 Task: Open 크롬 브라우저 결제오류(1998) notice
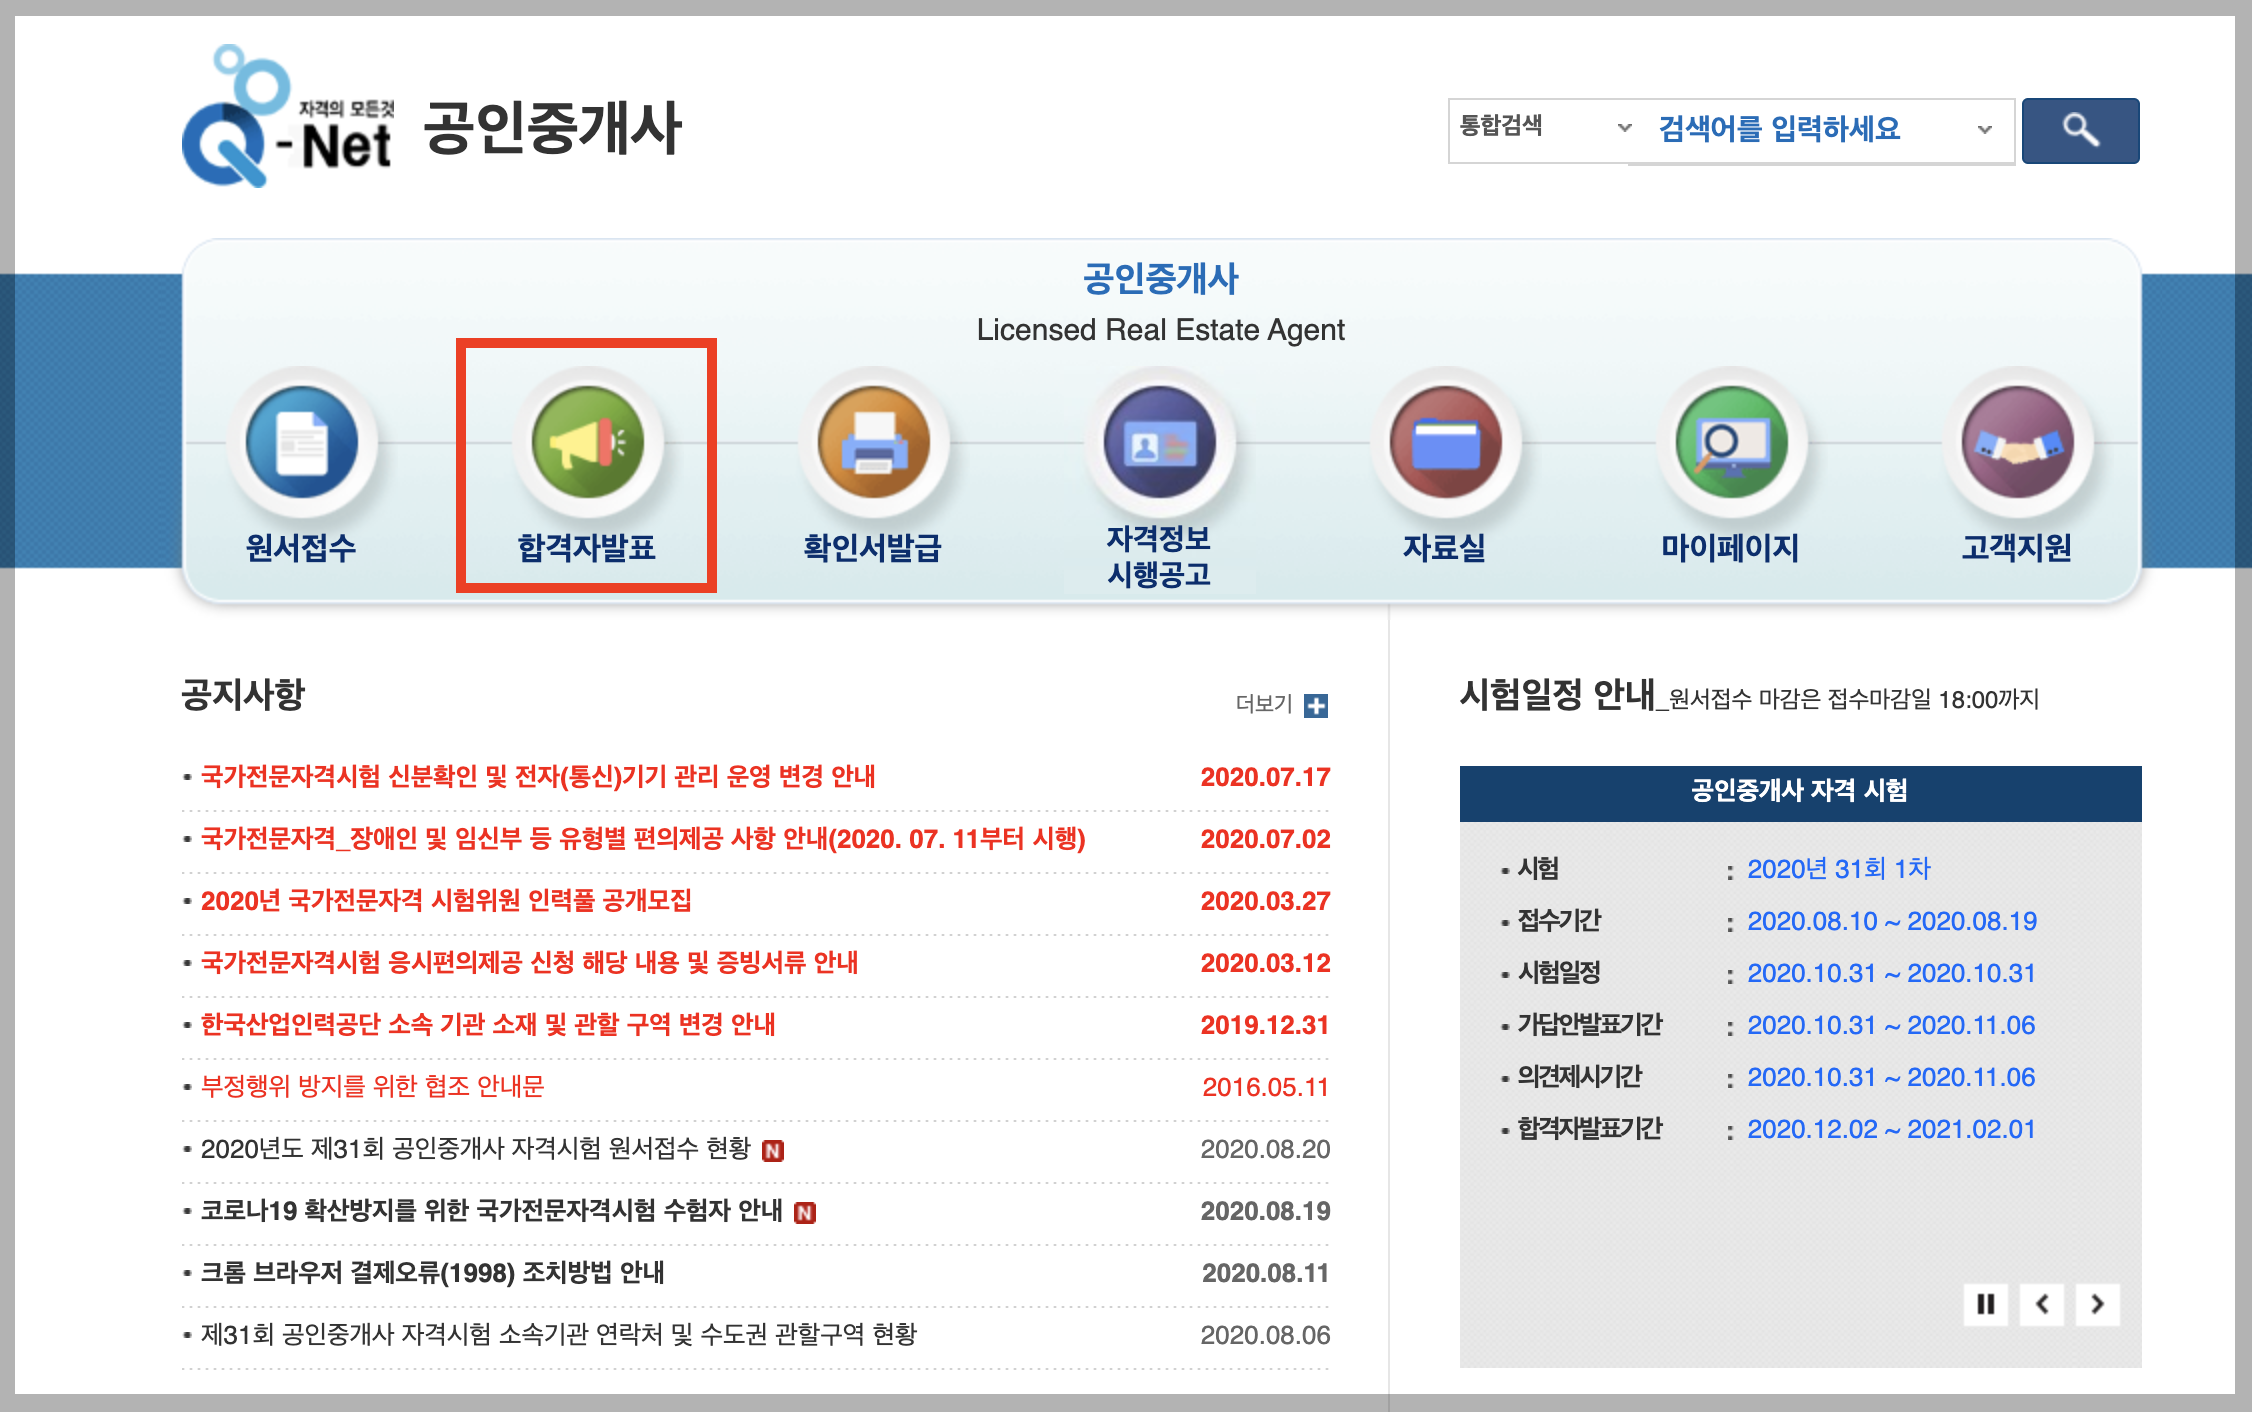click(x=432, y=1273)
